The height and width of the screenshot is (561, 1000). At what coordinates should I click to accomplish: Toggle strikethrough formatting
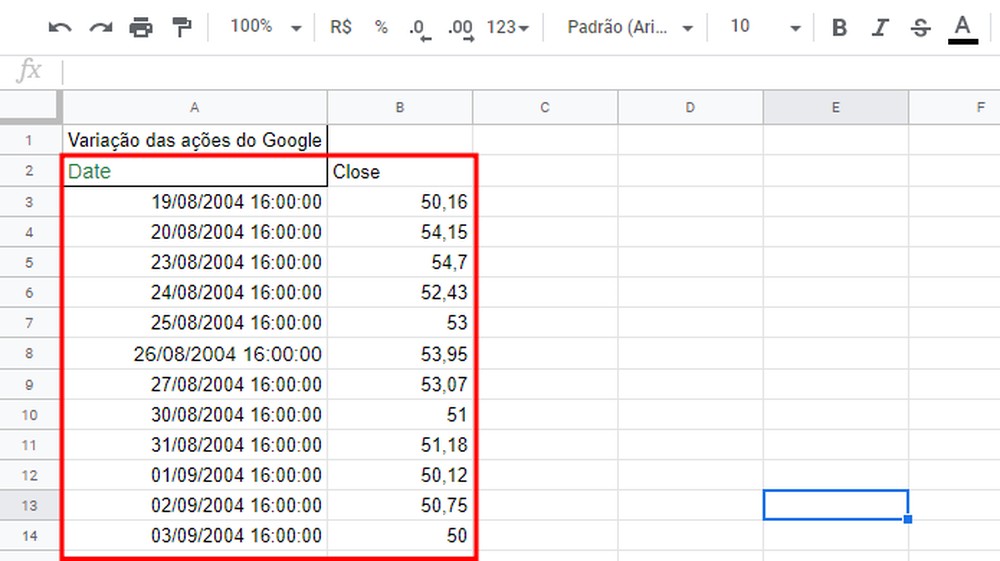(920, 27)
